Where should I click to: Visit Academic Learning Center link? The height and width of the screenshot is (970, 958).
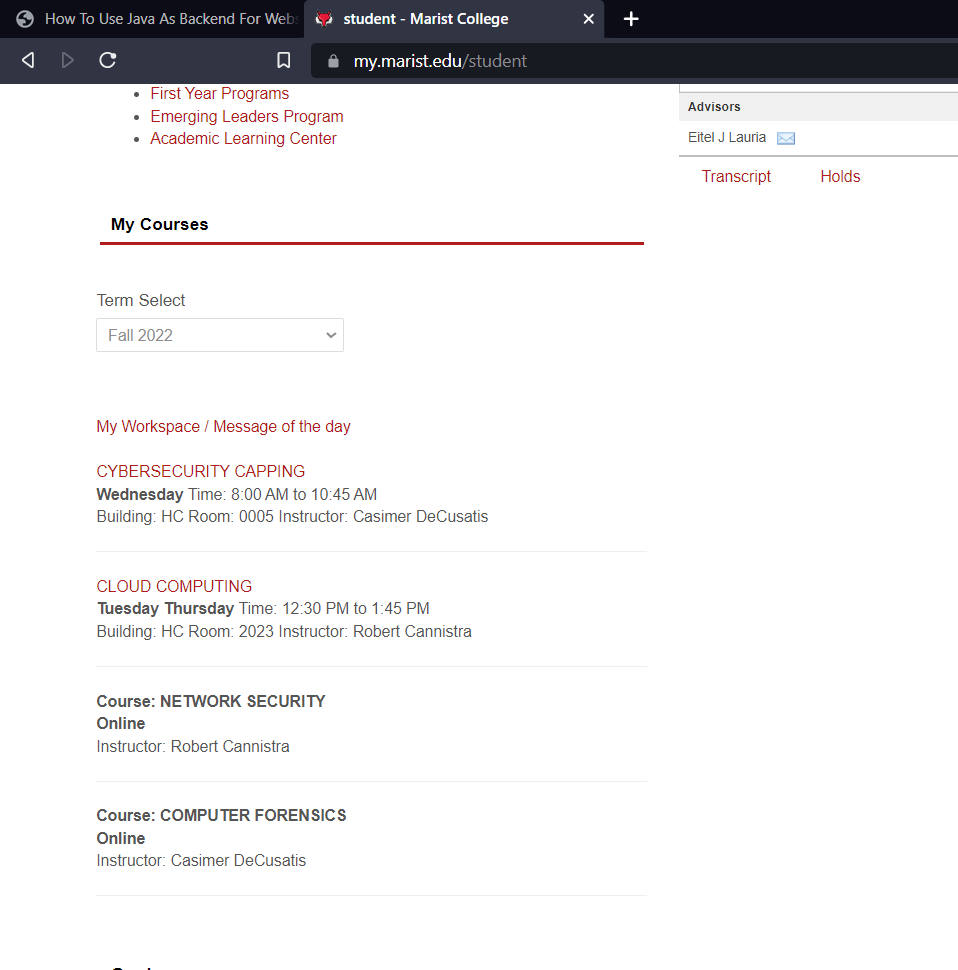coord(243,139)
